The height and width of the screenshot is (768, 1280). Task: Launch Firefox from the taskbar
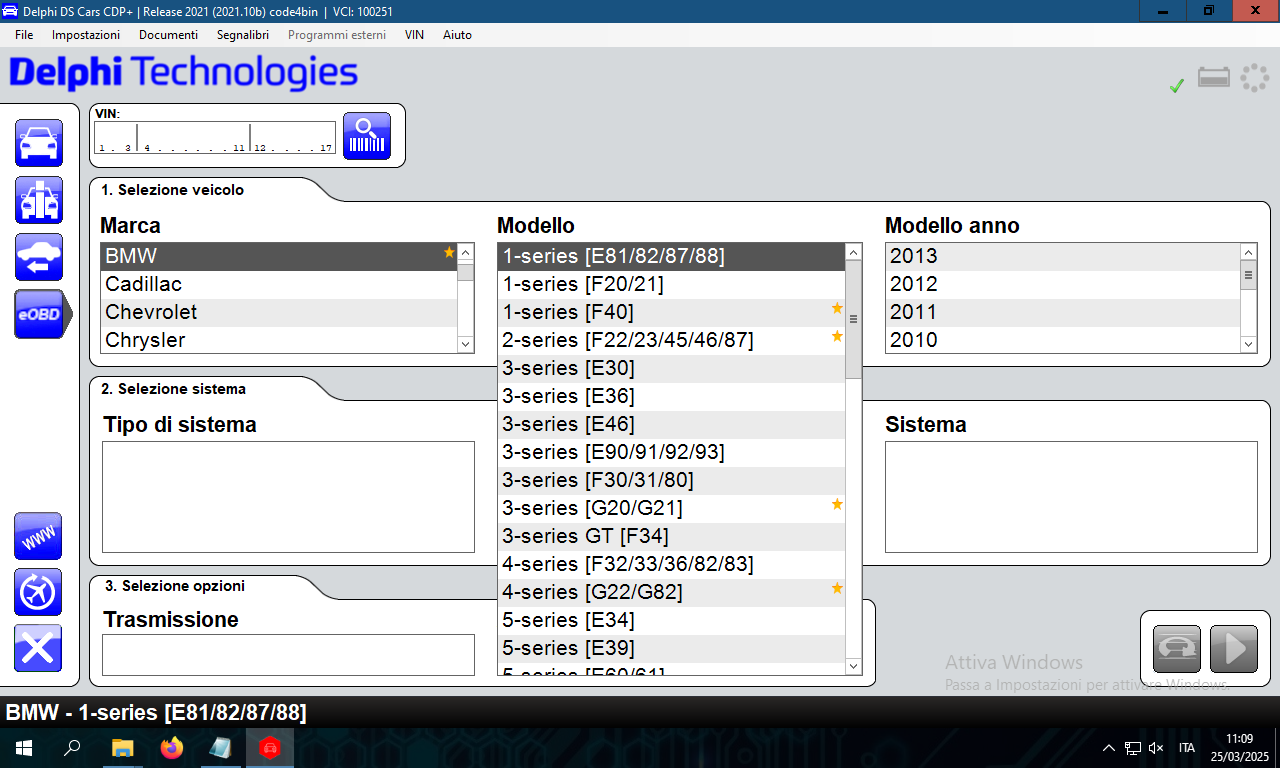click(x=172, y=747)
